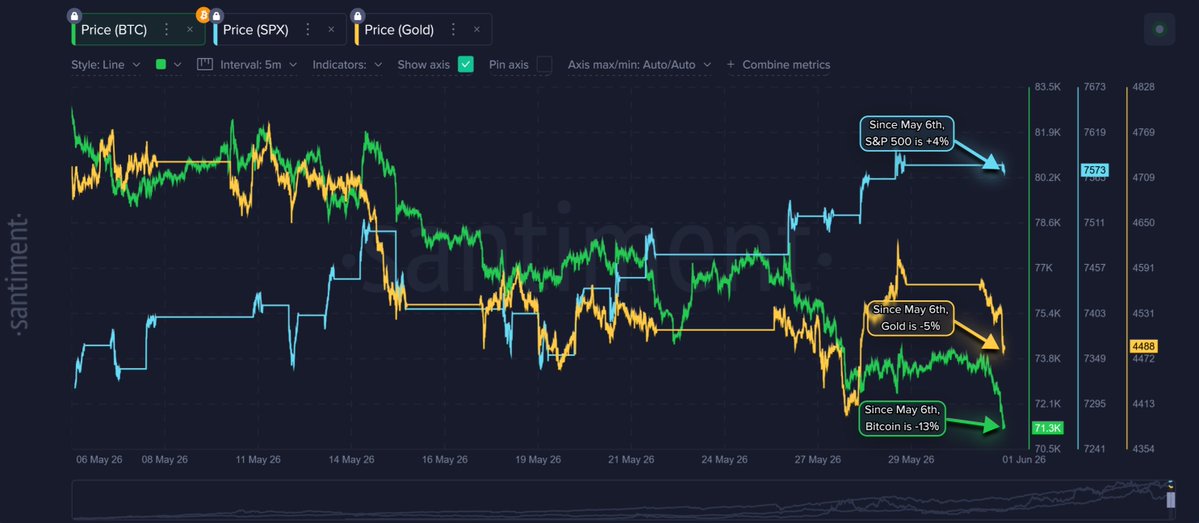1199x523 pixels.
Task: Open the green color picker dropdown
Action: coord(168,65)
